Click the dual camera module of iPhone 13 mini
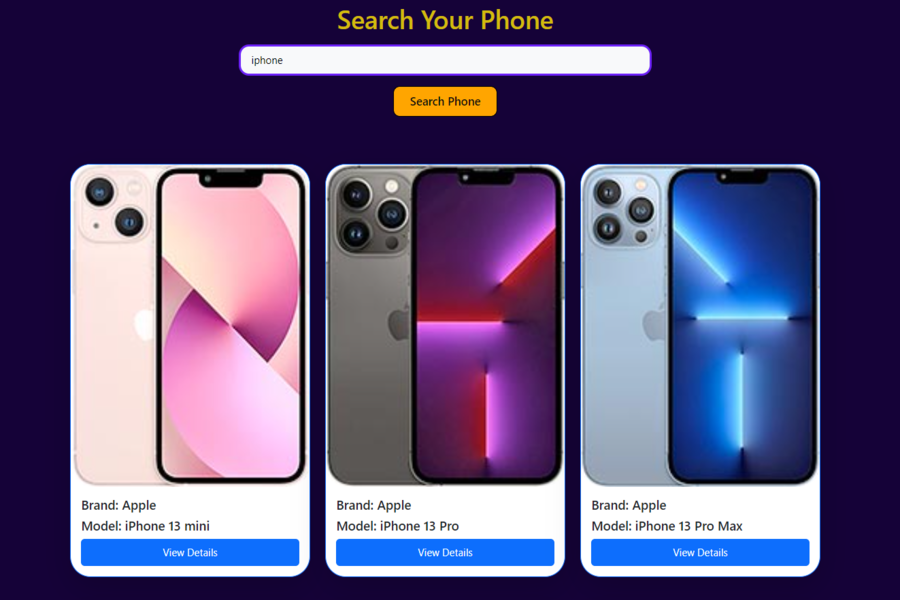900x600 pixels. point(116,207)
